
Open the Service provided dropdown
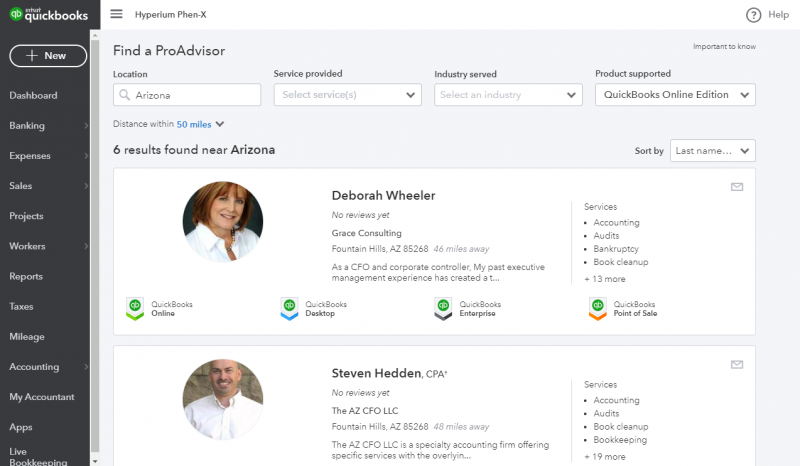tap(347, 95)
